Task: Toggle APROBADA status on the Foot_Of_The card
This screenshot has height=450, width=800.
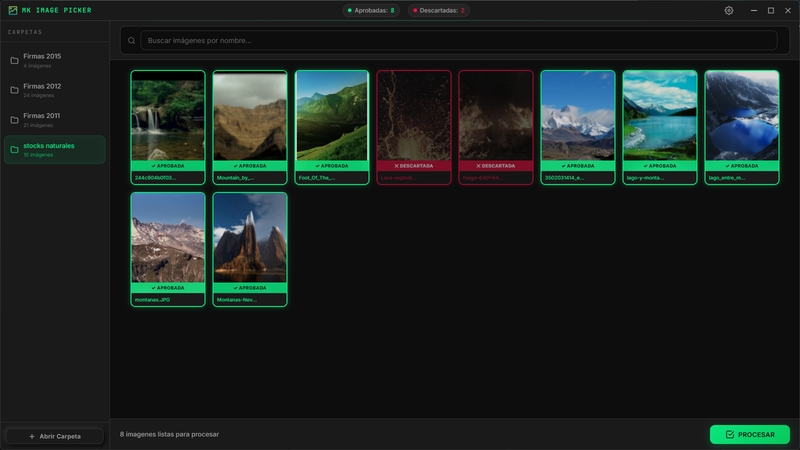Action: tap(332, 166)
